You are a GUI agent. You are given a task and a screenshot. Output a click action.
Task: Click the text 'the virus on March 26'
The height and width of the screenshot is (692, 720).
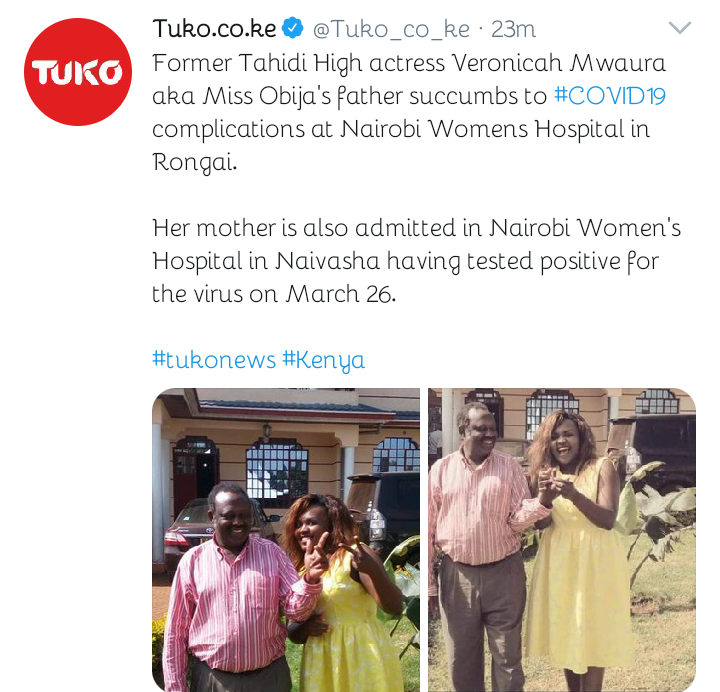point(274,294)
